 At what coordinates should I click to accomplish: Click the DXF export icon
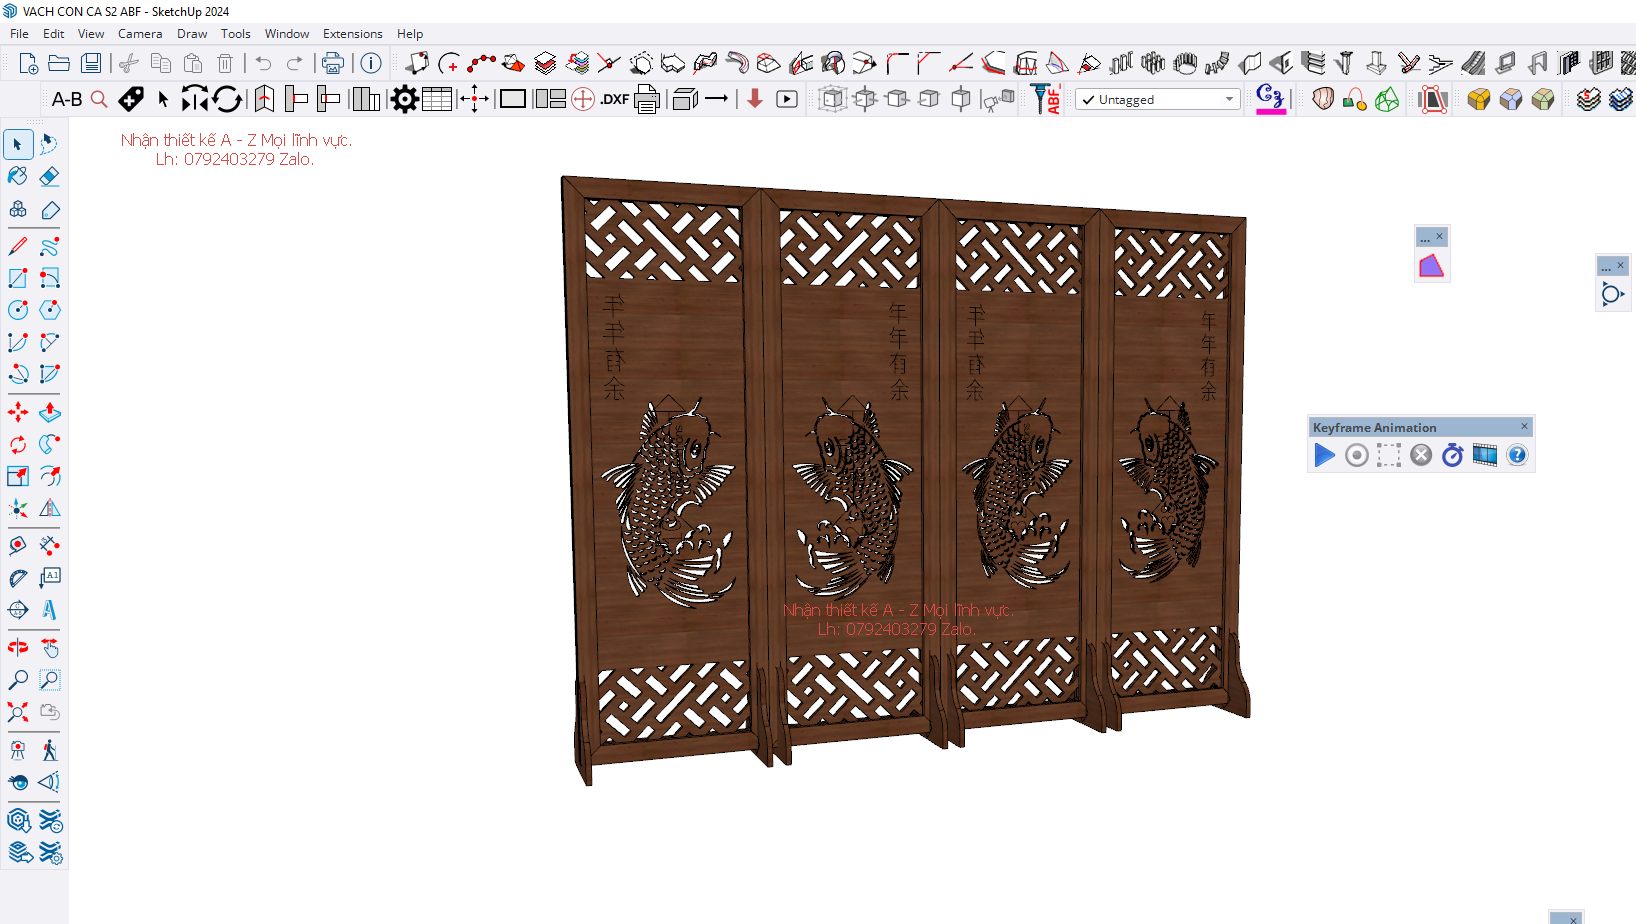tap(614, 99)
